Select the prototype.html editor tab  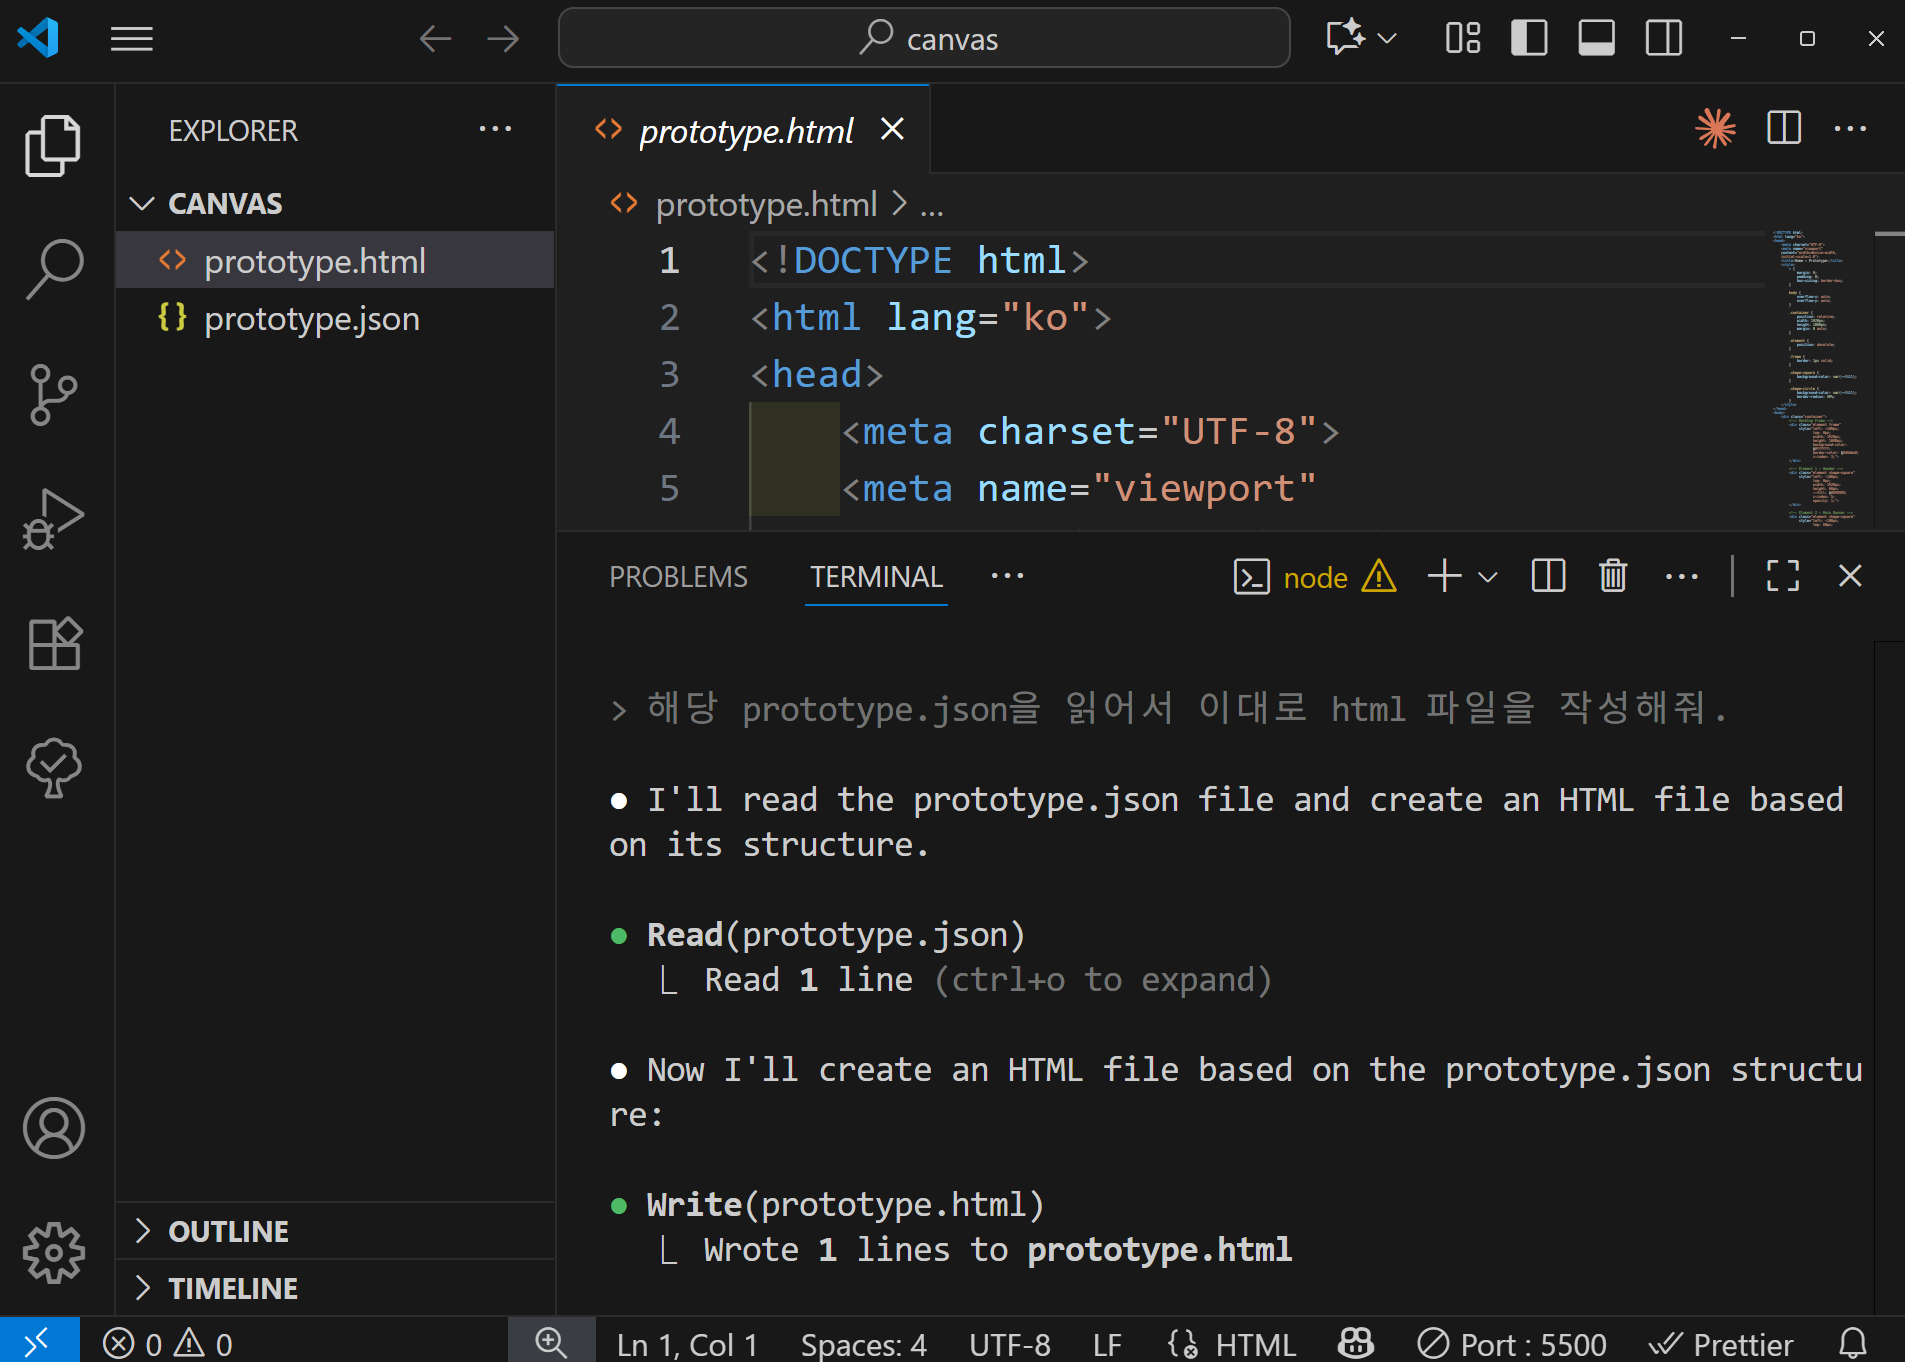click(745, 130)
